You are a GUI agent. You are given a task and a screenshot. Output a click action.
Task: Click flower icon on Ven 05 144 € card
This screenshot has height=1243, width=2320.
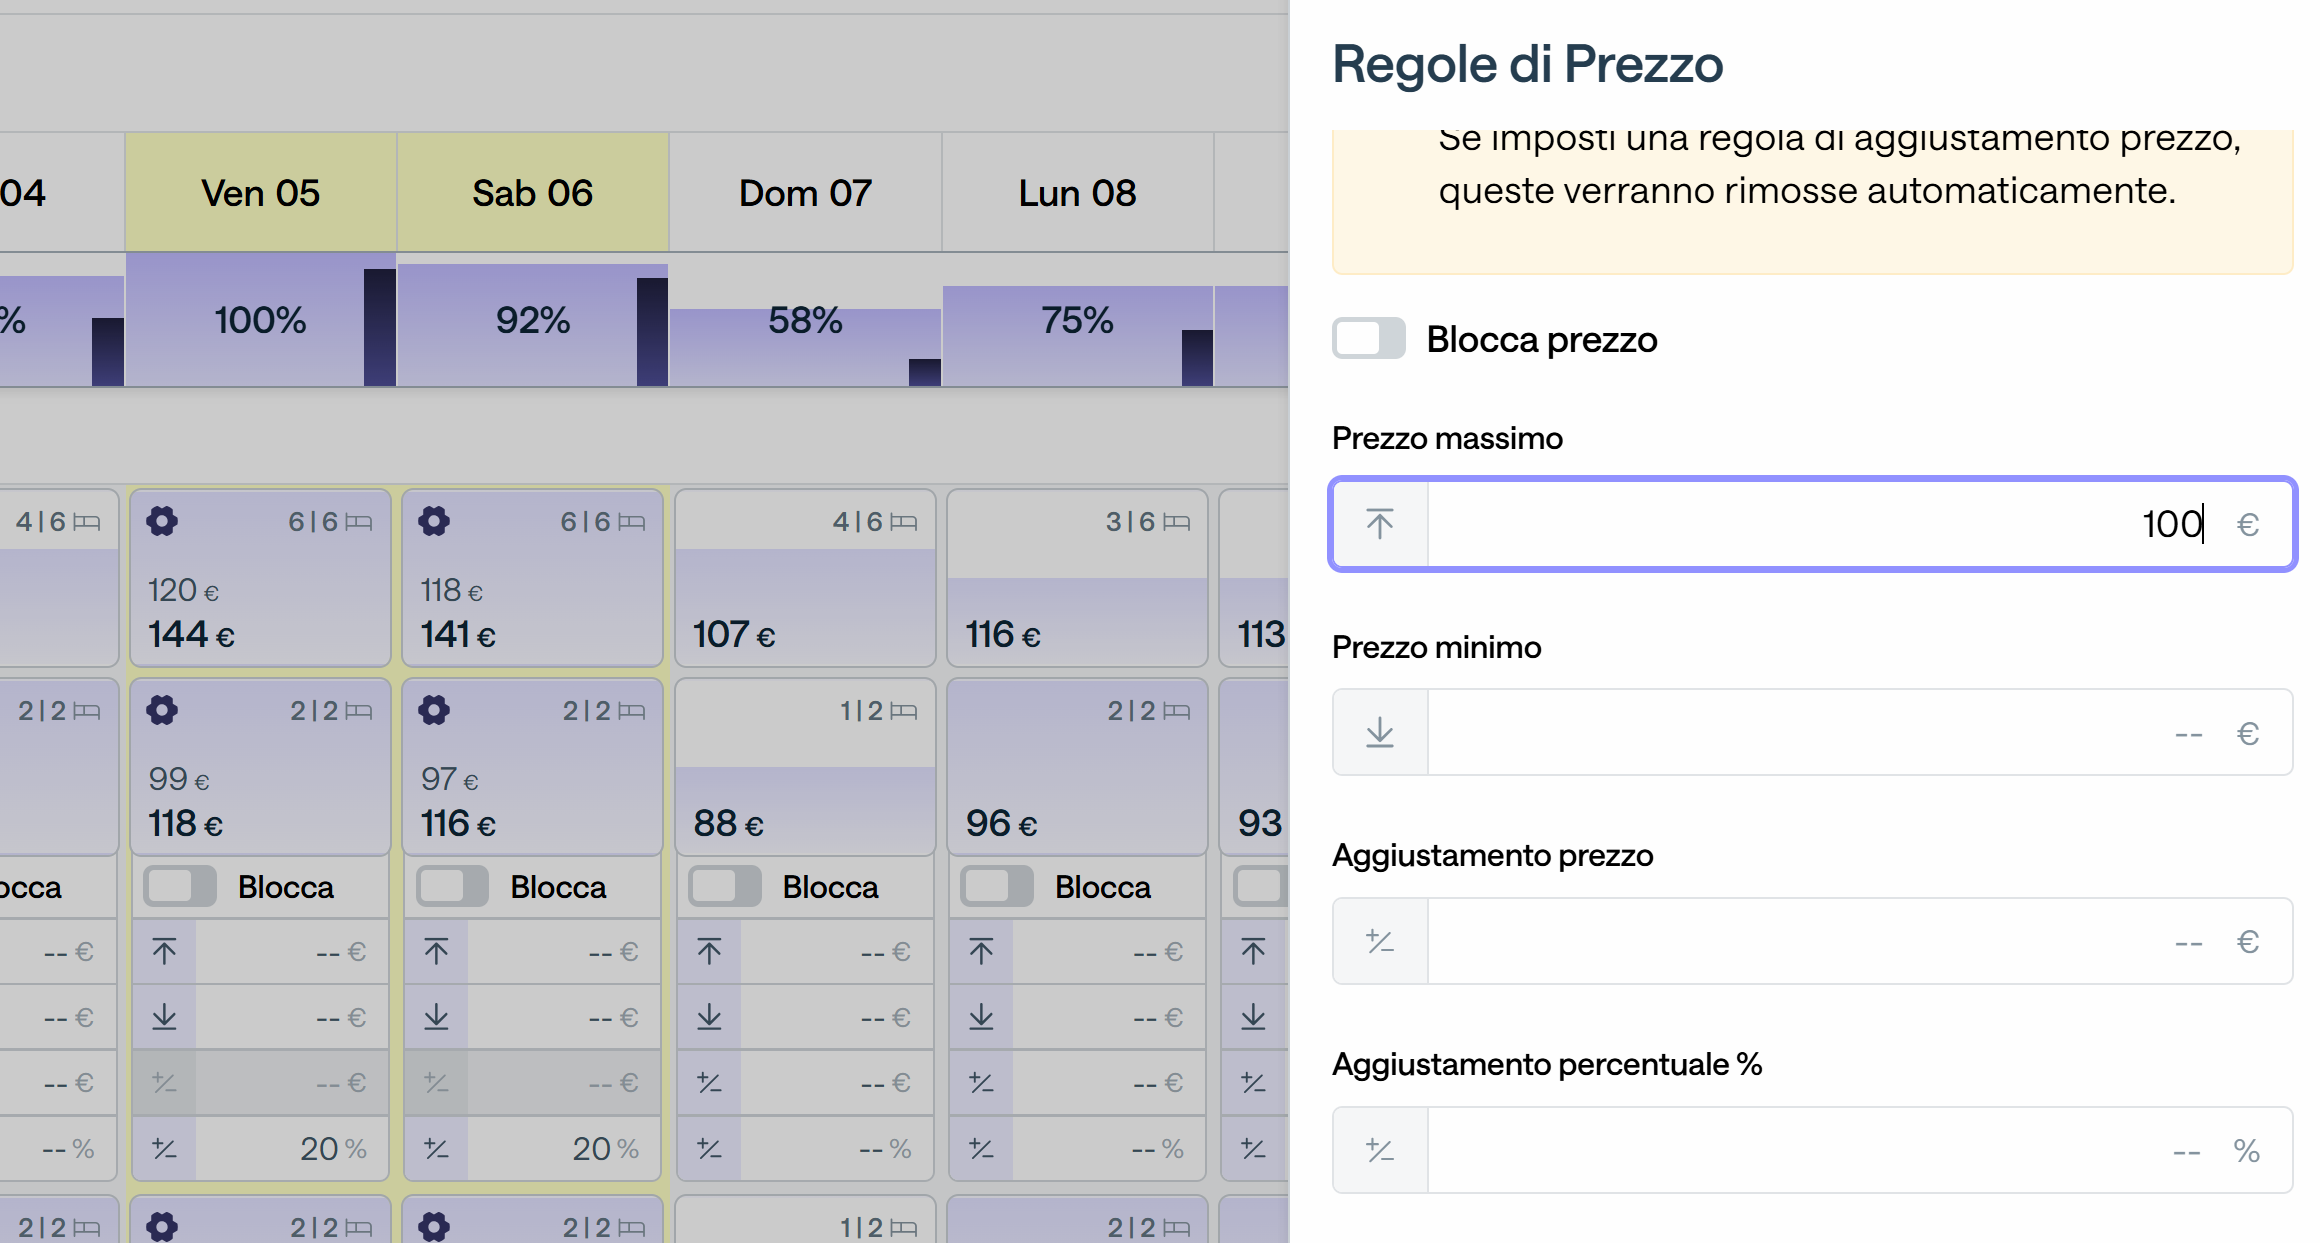(162, 521)
